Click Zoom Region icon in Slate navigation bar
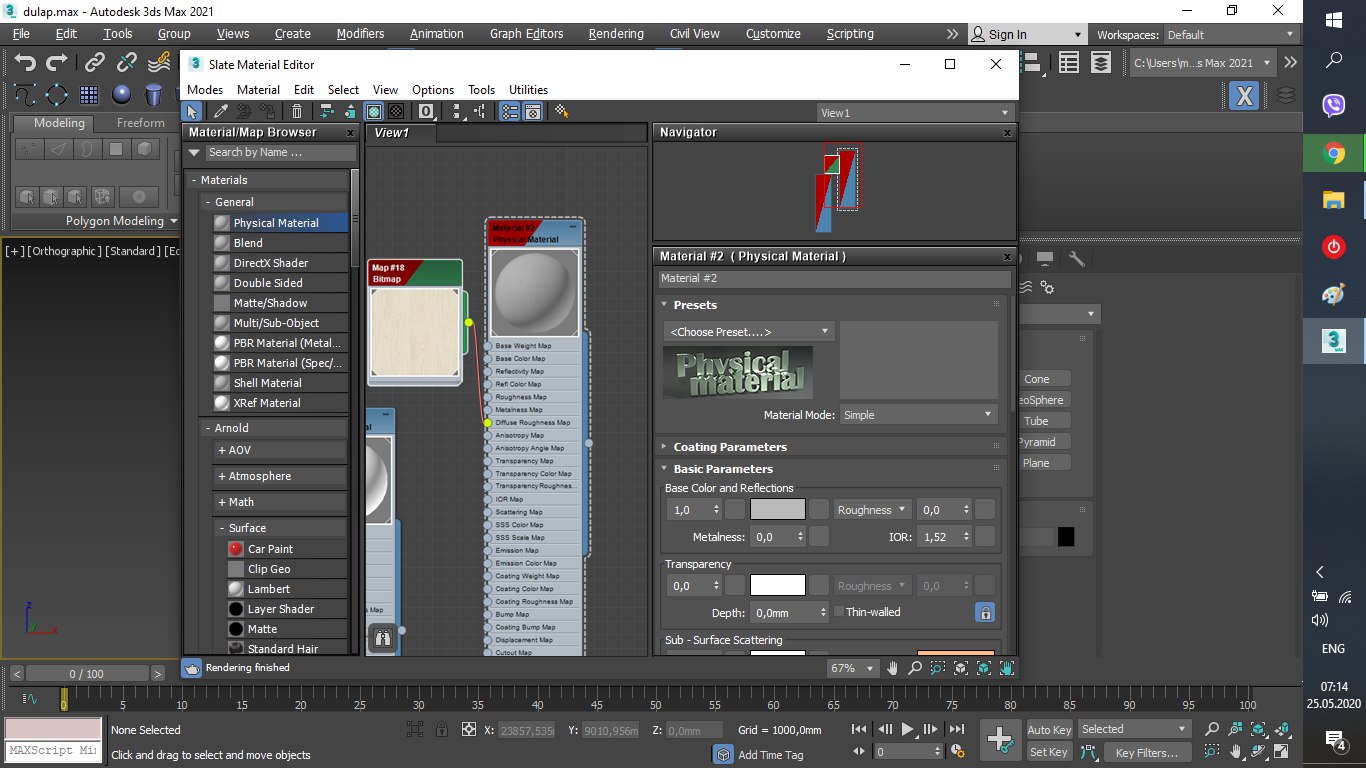This screenshot has height=768, width=1366. pyautogui.click(x=938, y=667)
